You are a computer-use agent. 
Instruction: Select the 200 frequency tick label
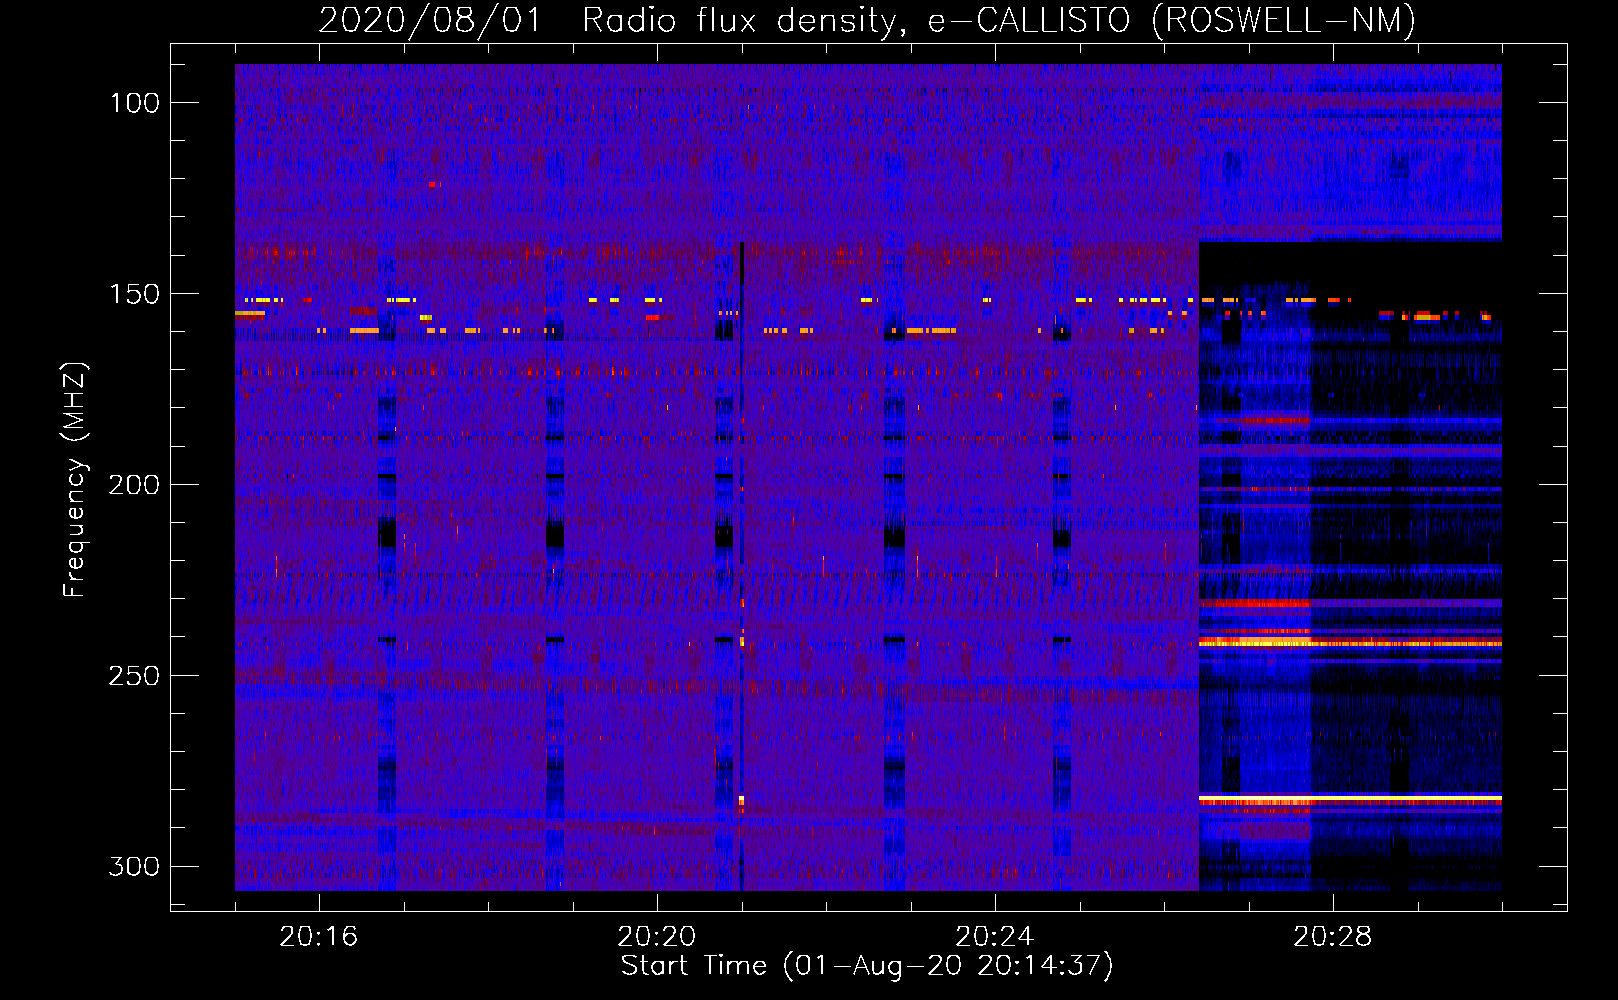(134, 485)
